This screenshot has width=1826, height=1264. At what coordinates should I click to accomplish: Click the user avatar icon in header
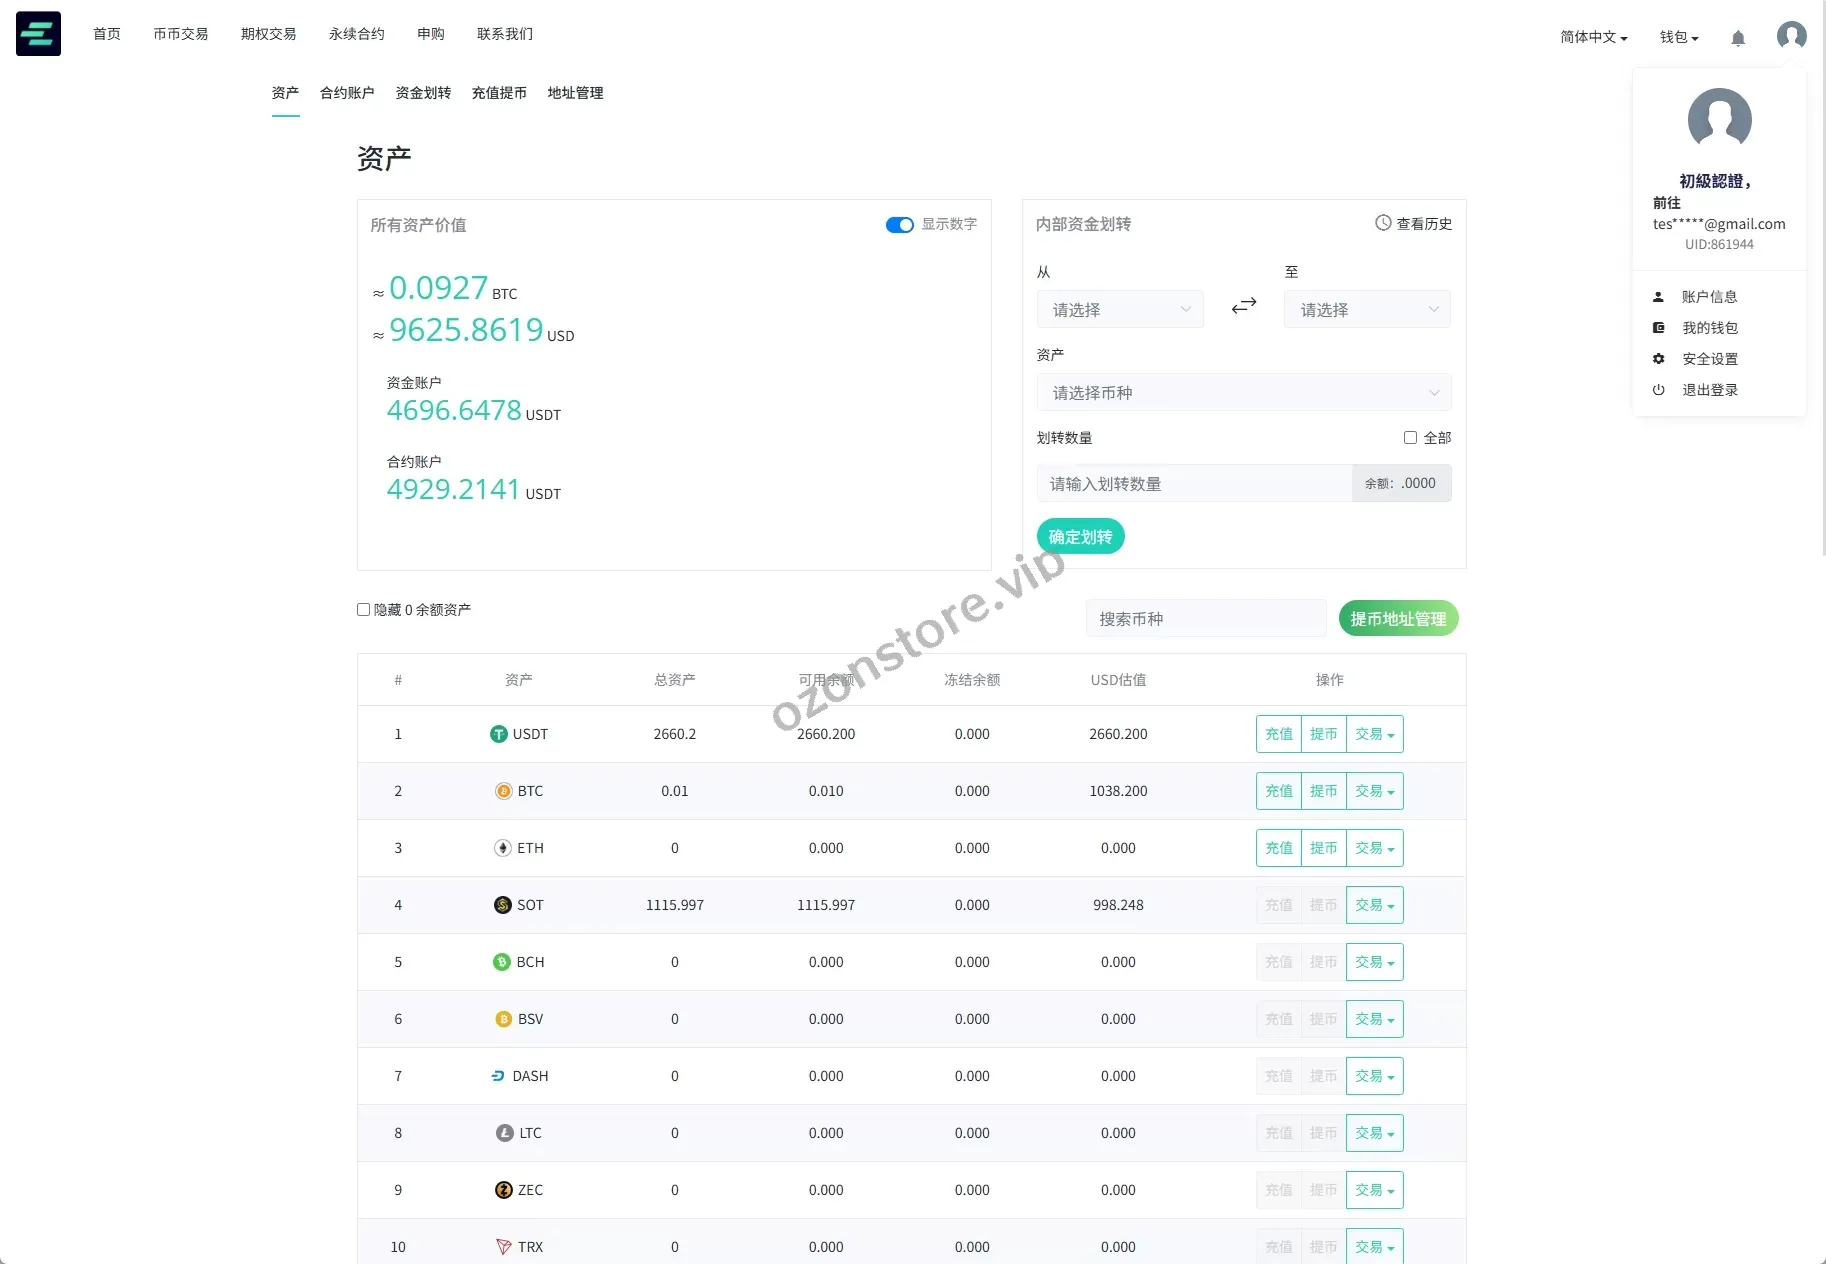1791,36
